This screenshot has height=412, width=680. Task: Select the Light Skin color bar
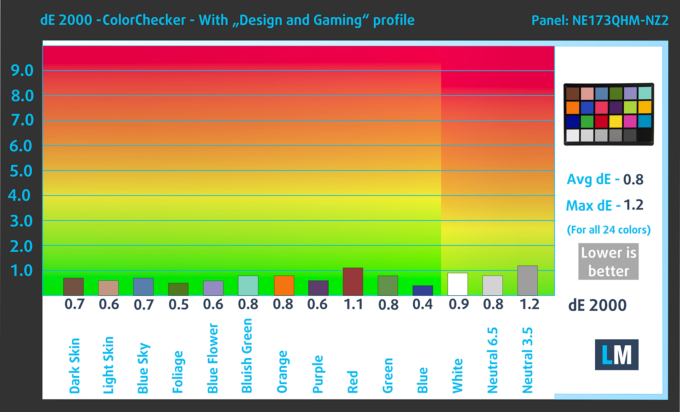108,288
